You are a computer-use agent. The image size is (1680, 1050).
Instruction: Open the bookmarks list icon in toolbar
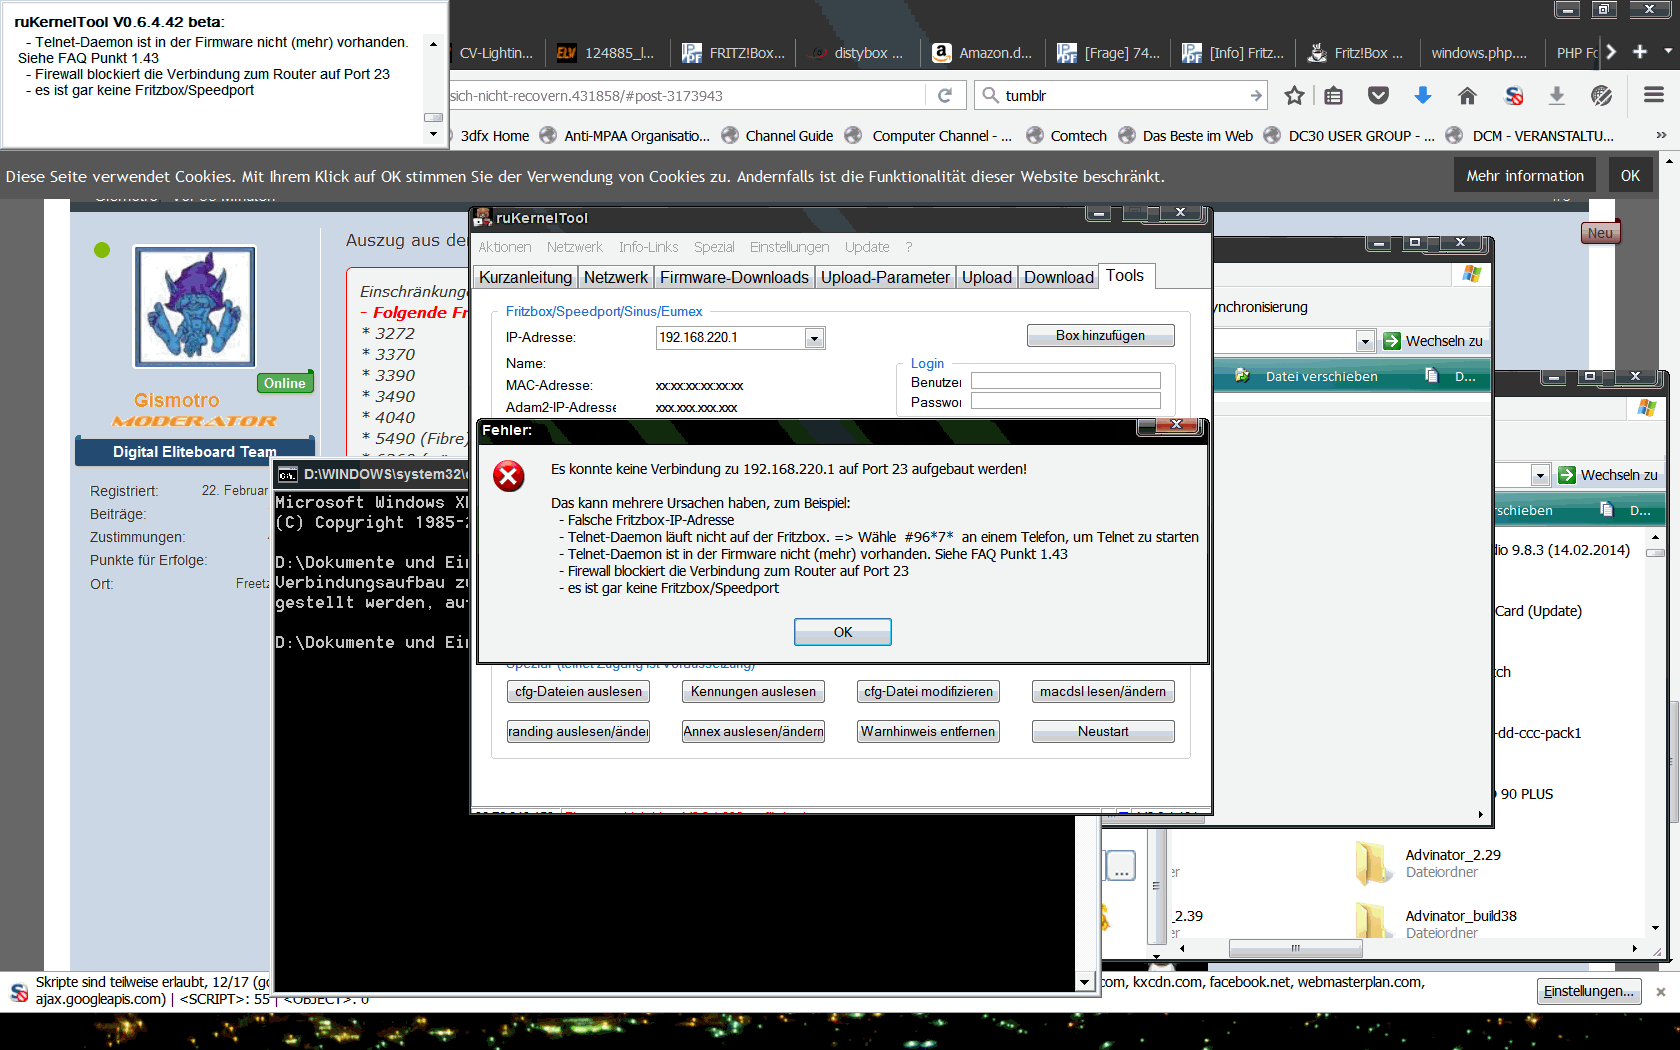click(1333, 96)
